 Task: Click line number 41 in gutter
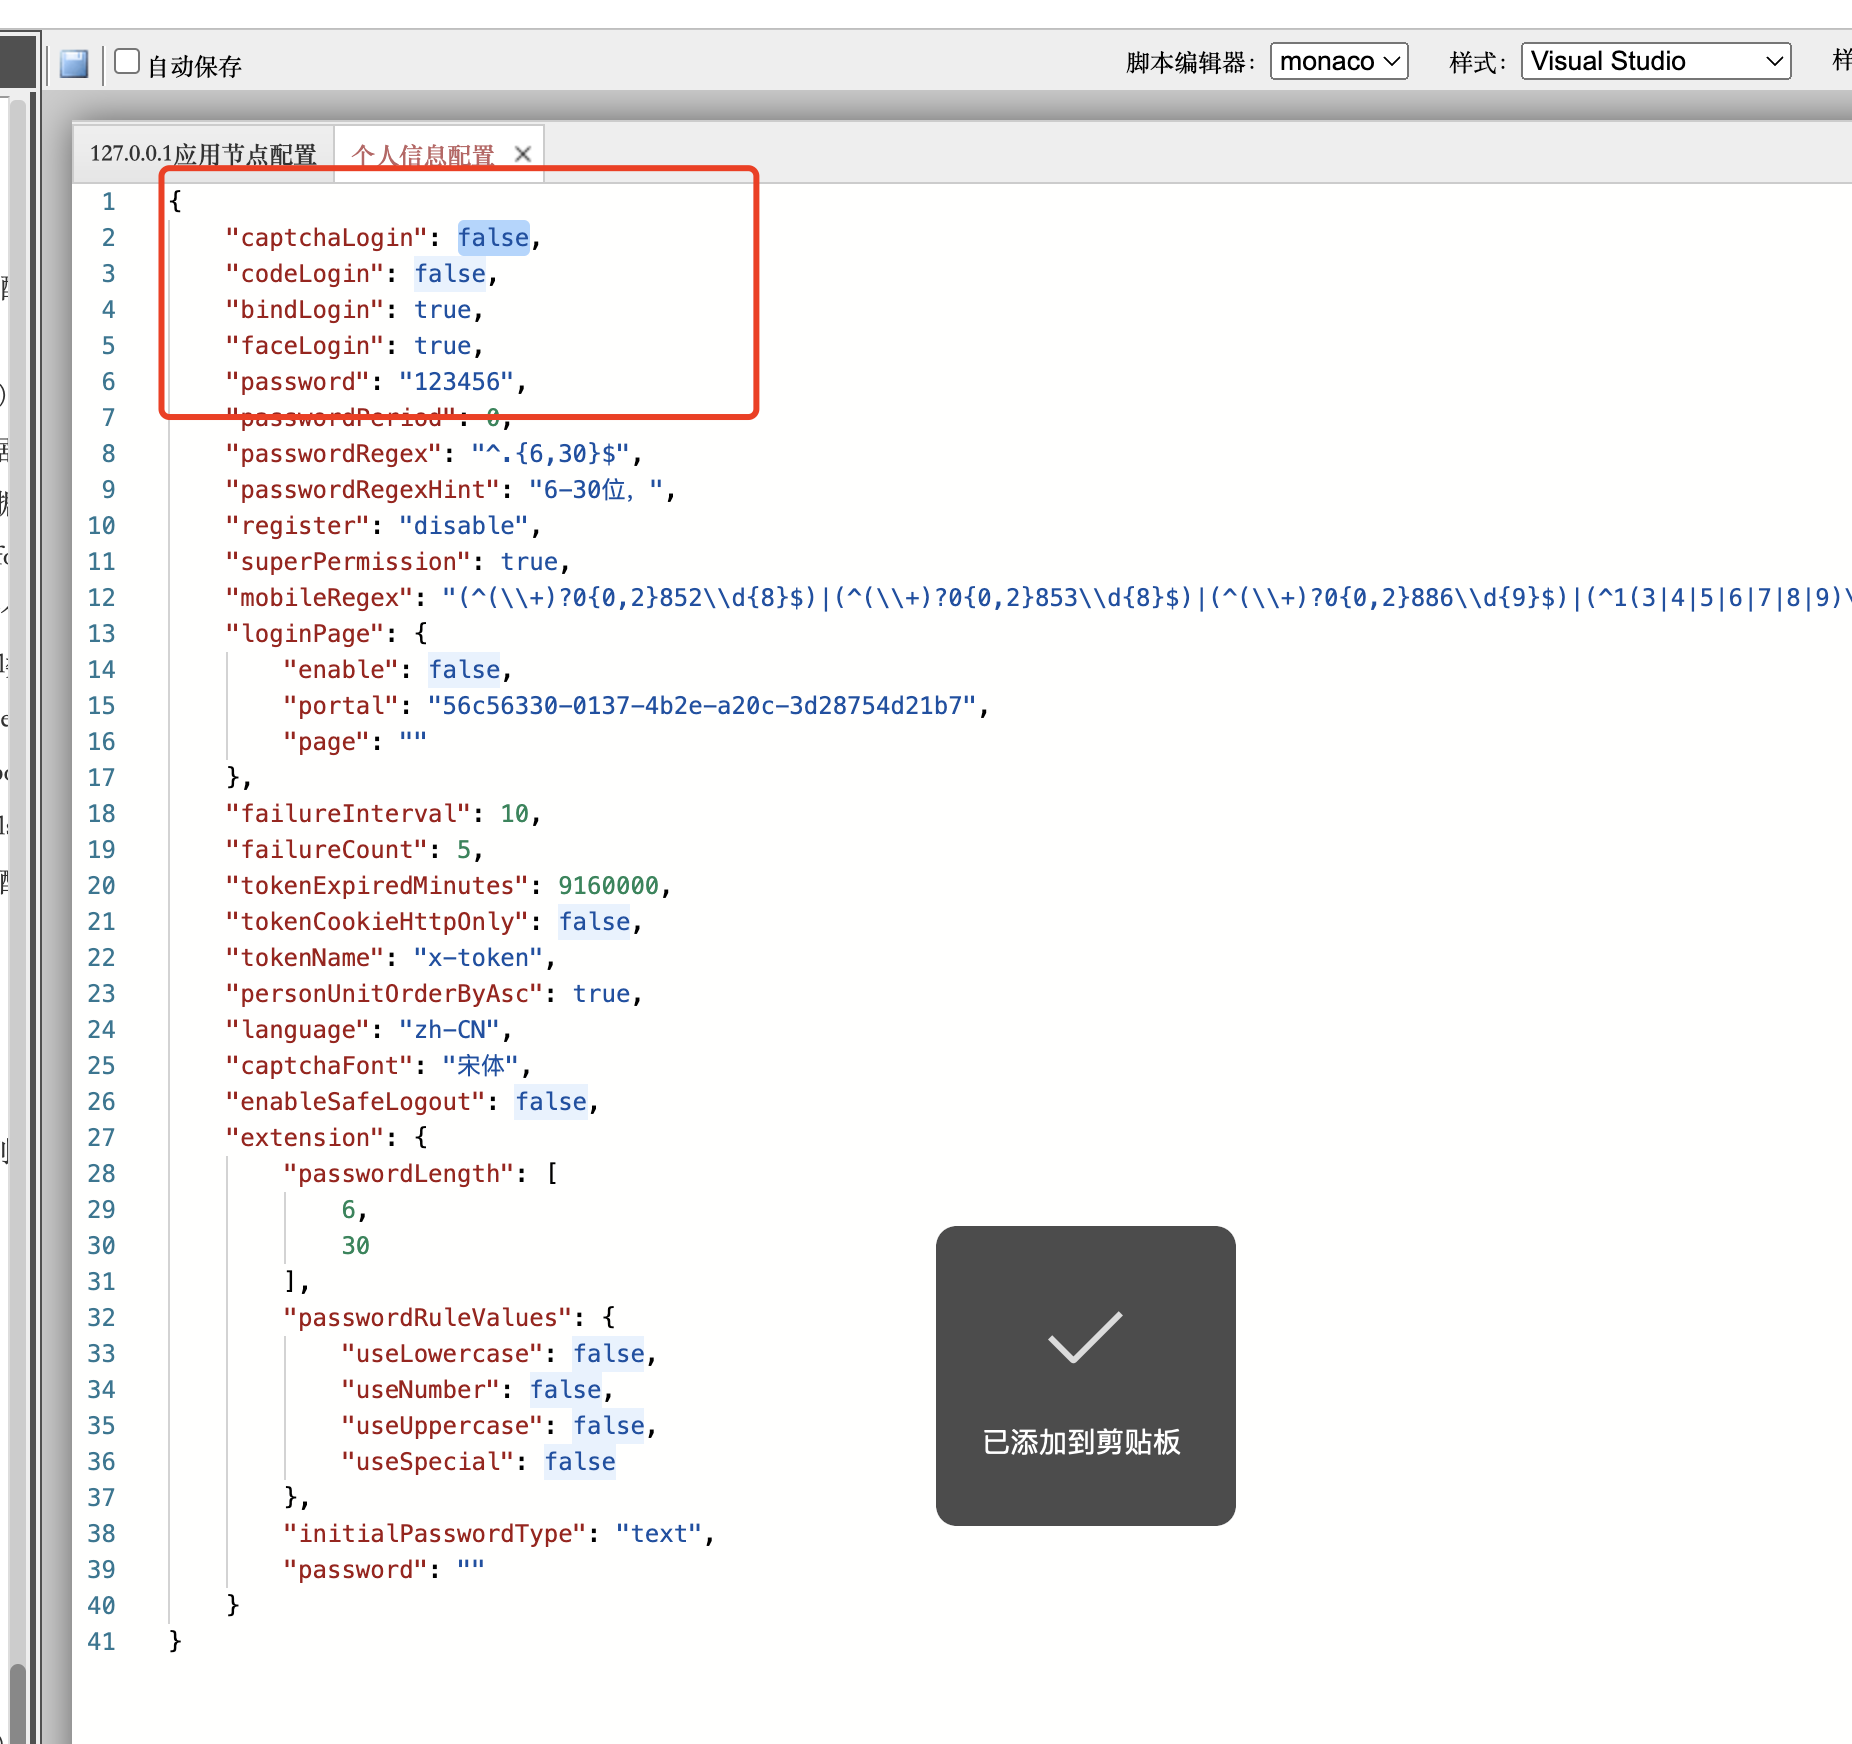coord(101,1642)
